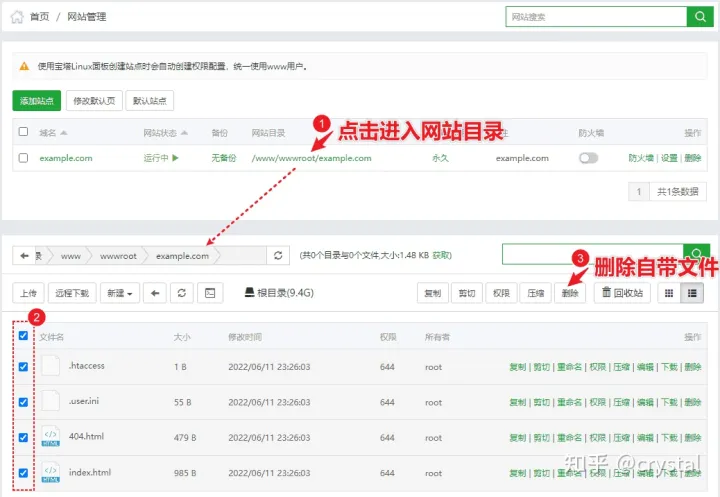Click the file search input field
This screenshot has width=720, height=497.
(593, 254)
